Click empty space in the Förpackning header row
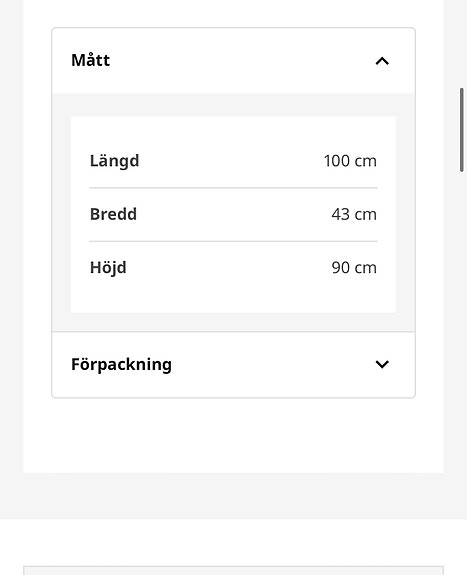 click(271, 365)
